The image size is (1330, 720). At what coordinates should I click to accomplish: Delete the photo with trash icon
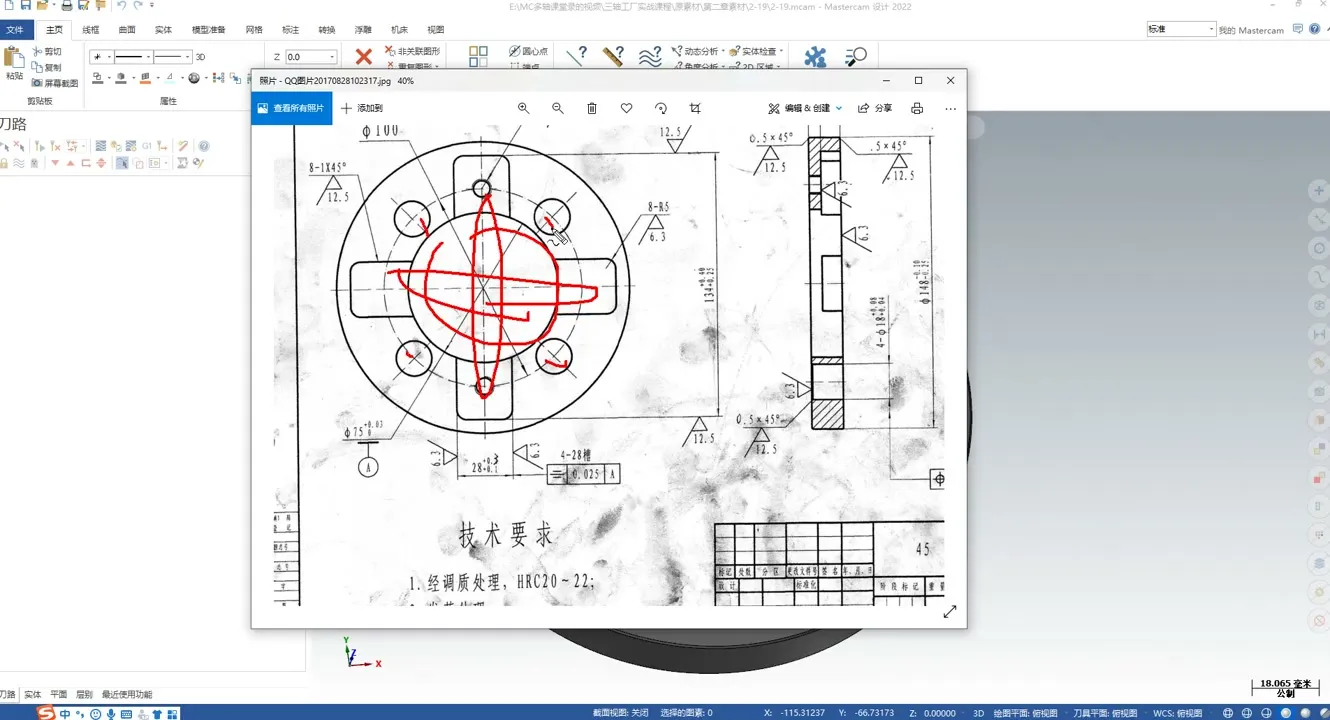pyautogui.click(x=592, y=108)
